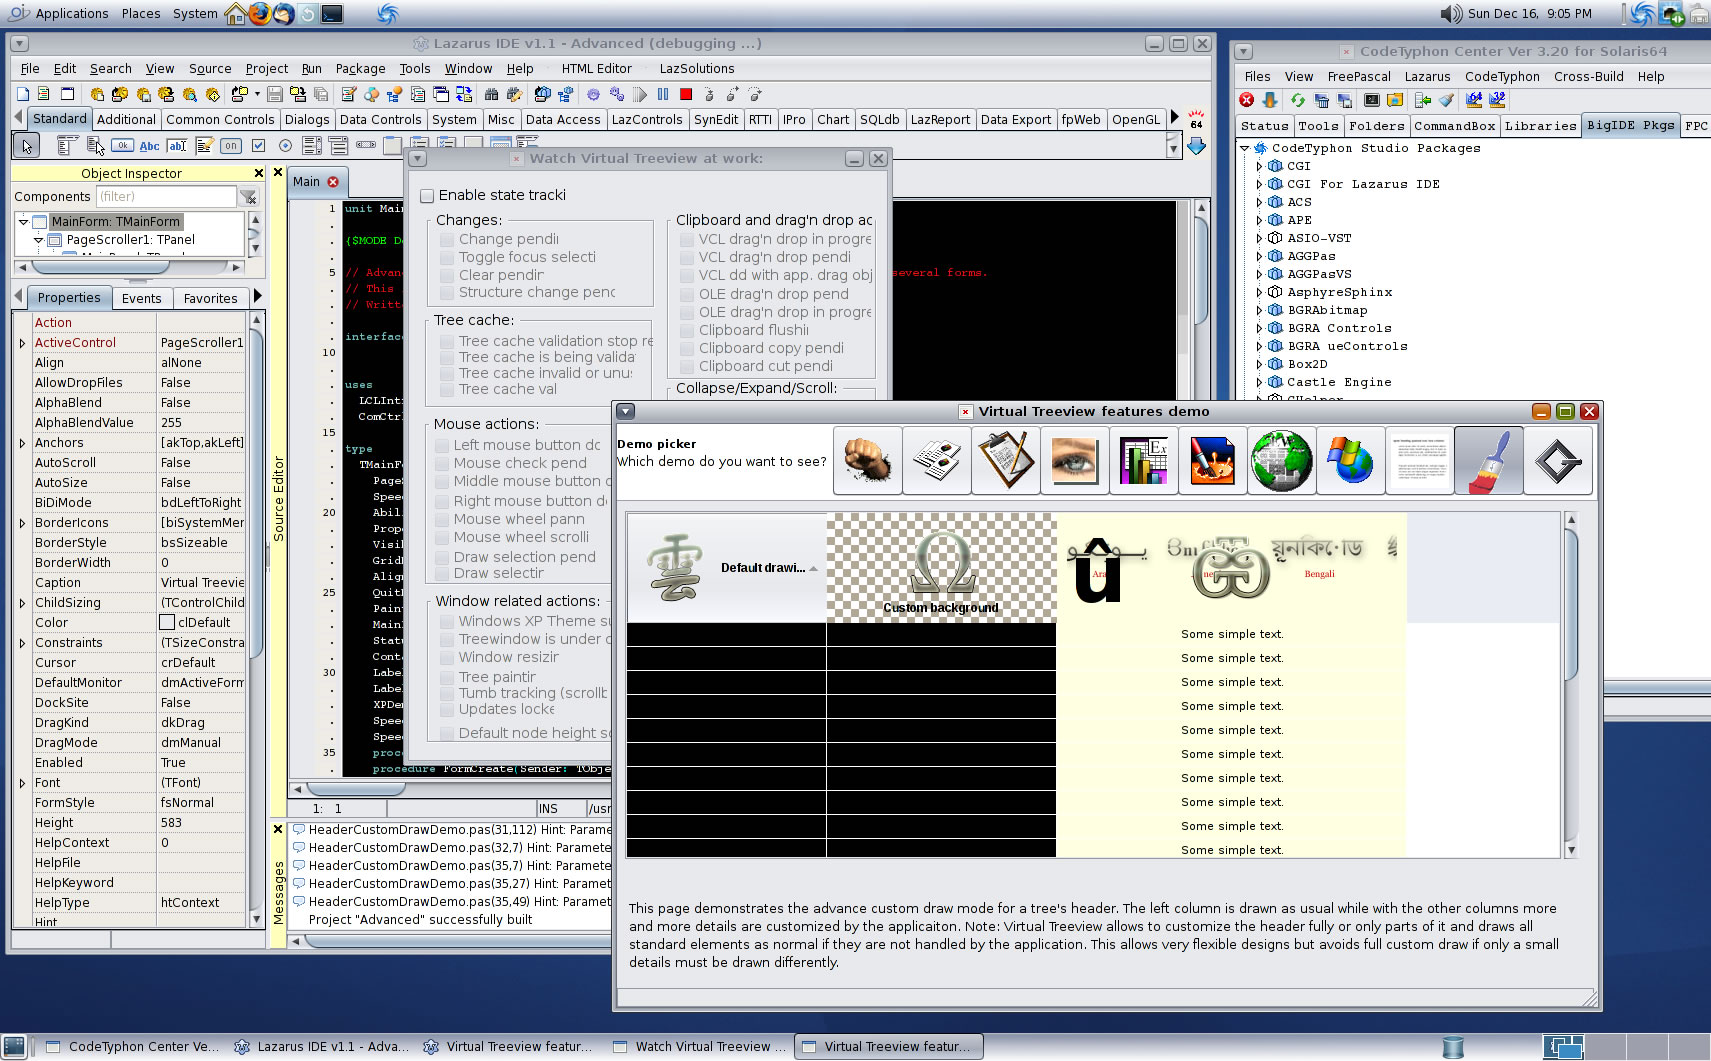The width and height of the screenshot is (1711, 1061).
Task: Collapse CodeTyphon Studio Packages root node
Action: click(x=1245, y=148)
